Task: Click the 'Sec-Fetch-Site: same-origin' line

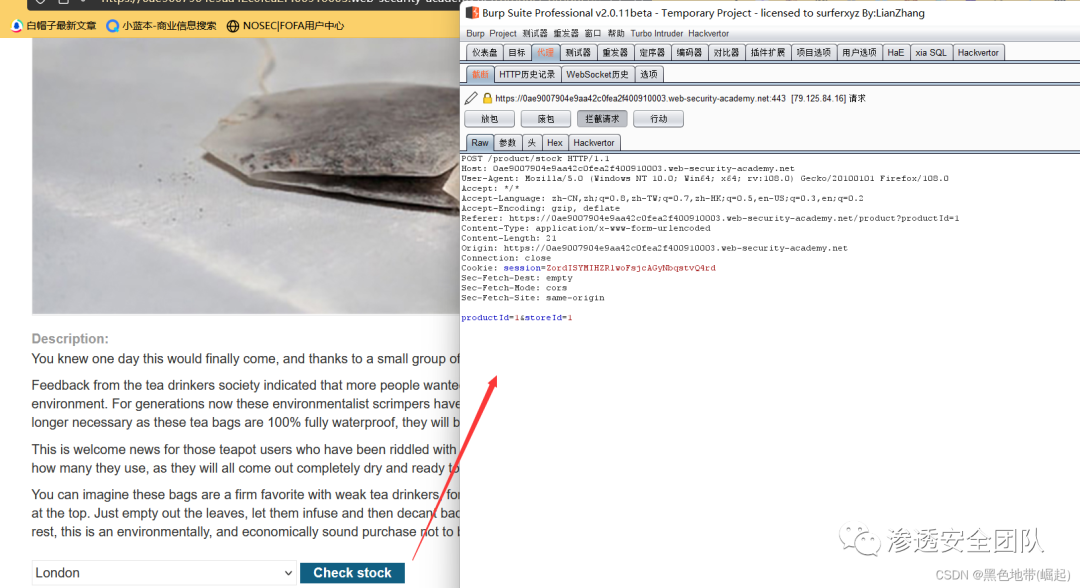Action: click(x=532, y=298)
